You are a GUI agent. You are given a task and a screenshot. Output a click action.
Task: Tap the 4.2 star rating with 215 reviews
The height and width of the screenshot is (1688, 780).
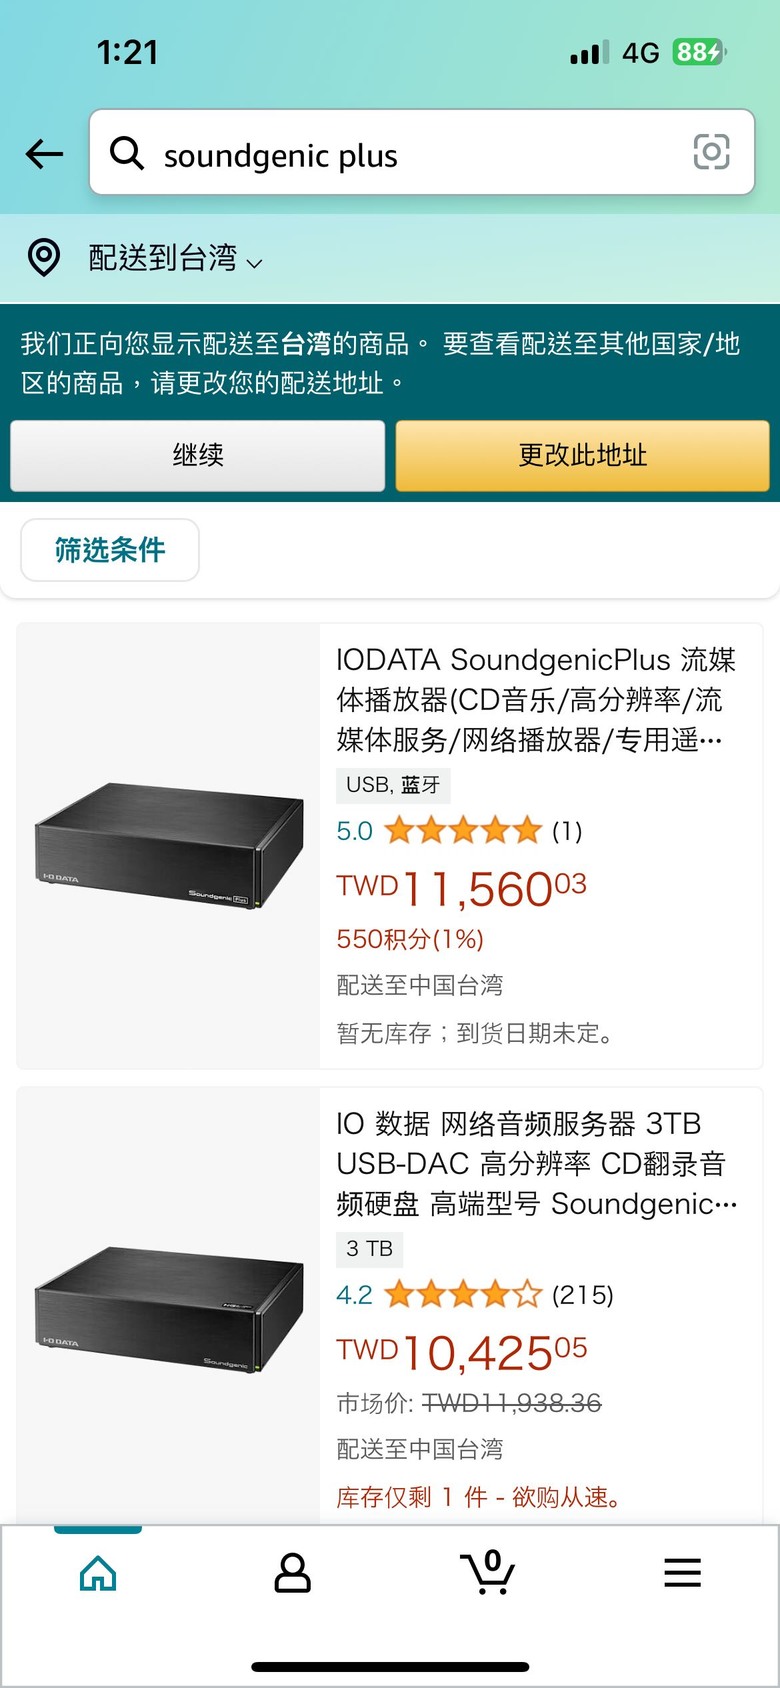click(462, 1295)
